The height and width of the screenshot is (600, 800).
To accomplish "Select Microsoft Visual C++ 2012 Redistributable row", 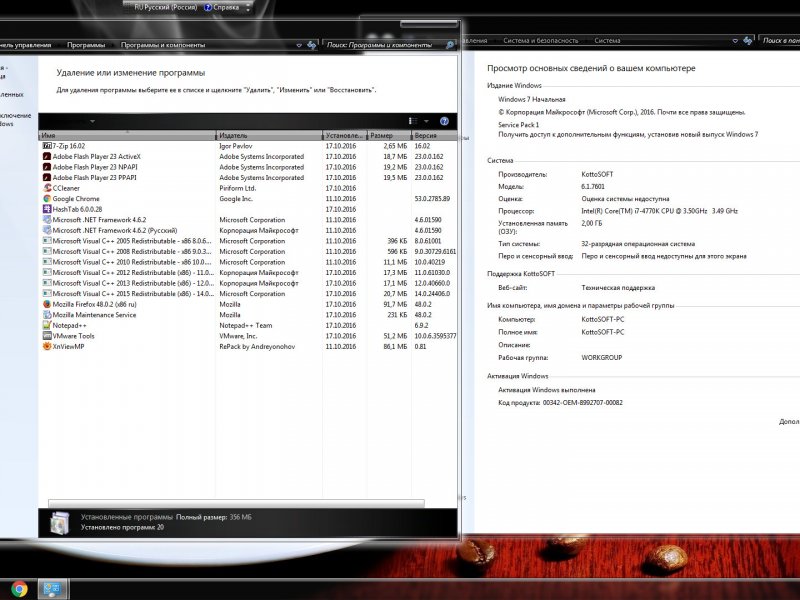I will coord(248,272).
